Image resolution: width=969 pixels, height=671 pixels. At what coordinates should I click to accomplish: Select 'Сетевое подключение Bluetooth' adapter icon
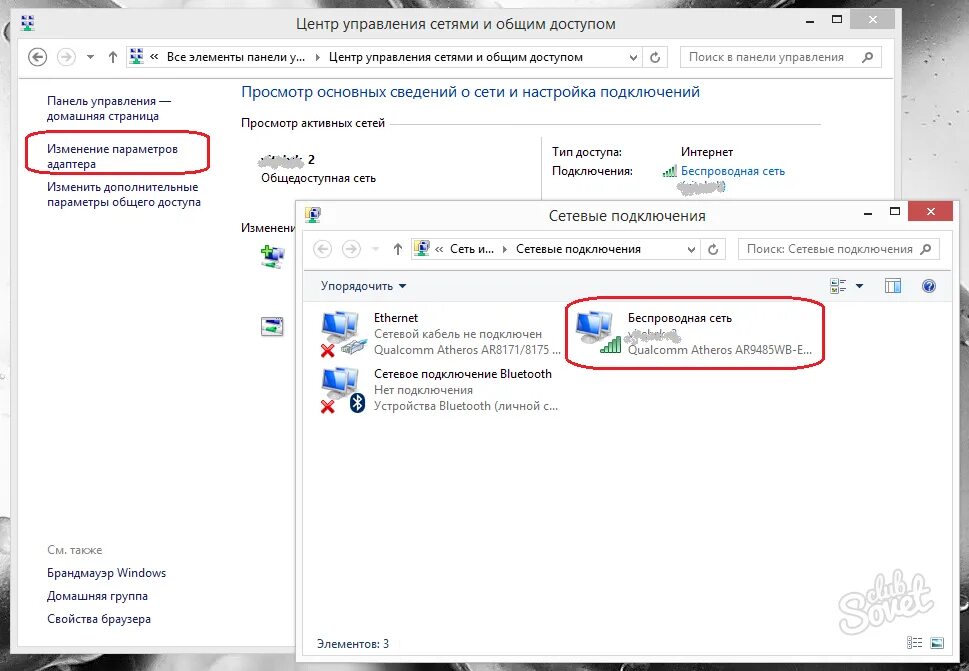(344, 390)
